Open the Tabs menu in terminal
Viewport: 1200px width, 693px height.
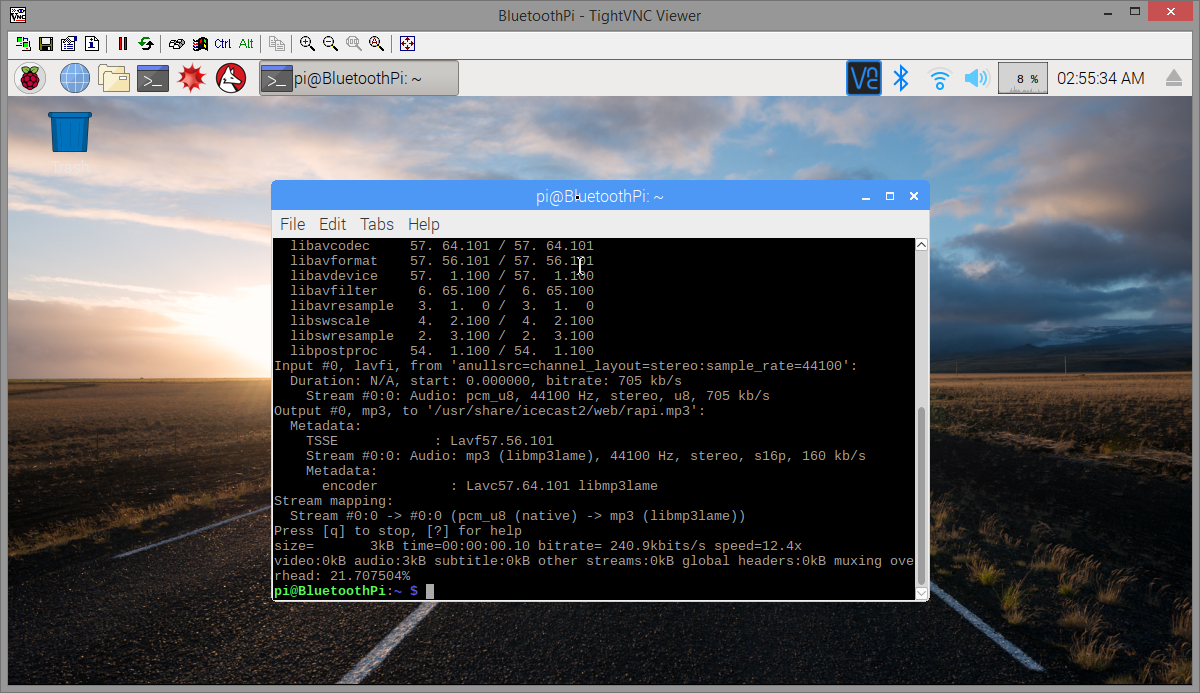[x=377, y=224]
